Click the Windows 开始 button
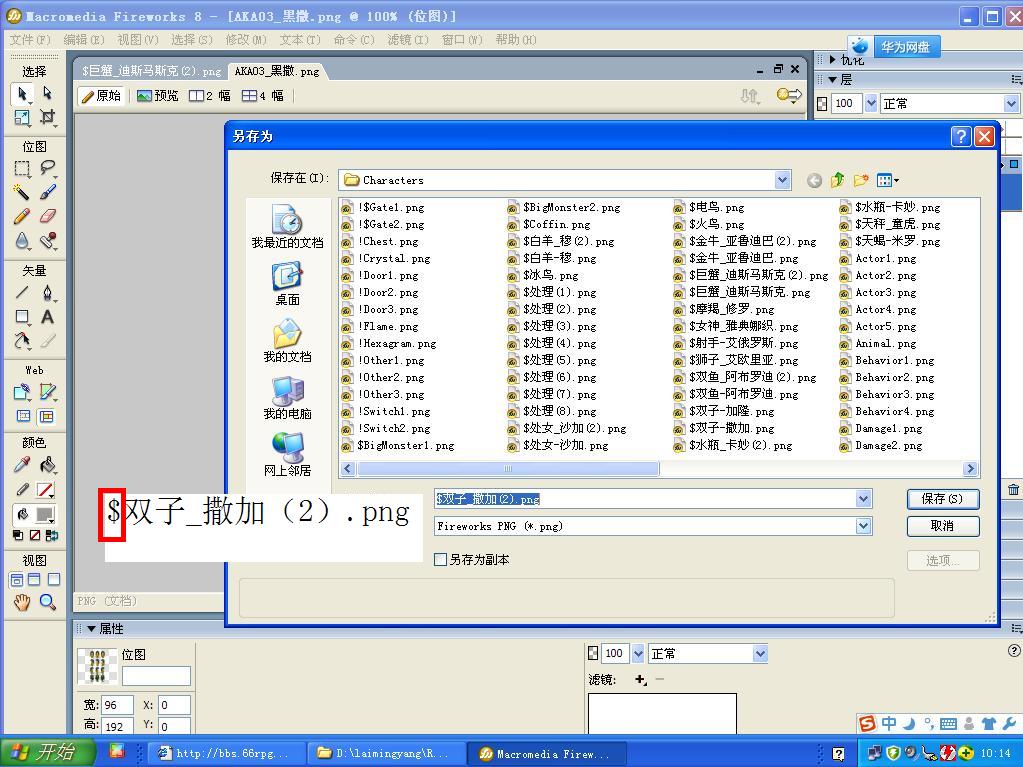1023x767 pixels. click(x=47, y=752)
